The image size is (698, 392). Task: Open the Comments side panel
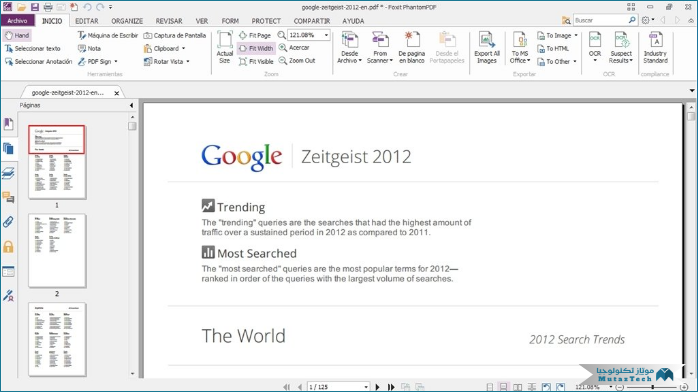(x=8, y=198)
